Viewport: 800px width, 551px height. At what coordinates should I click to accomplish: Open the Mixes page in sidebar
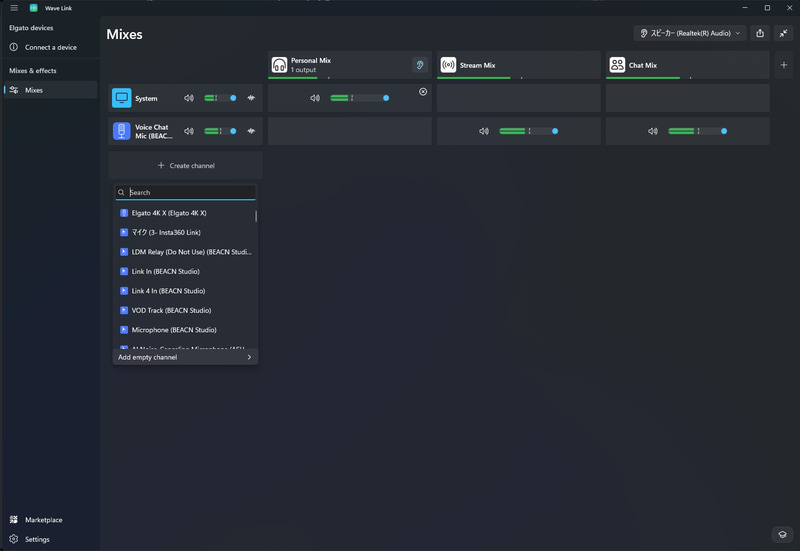click(50, 90)
